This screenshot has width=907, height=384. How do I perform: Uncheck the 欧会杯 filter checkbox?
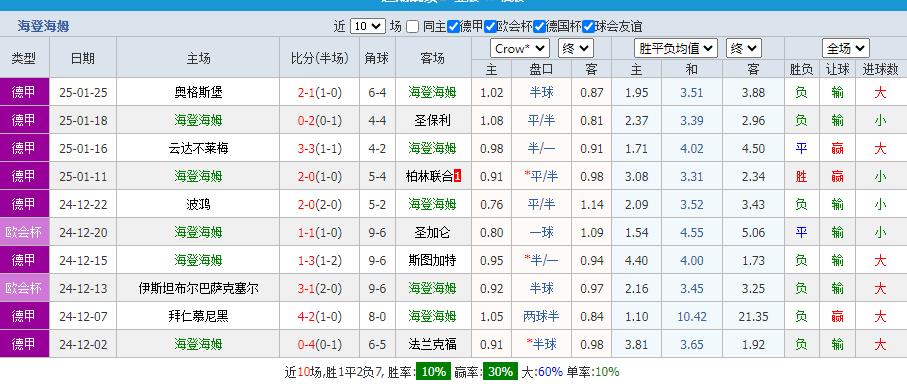491,27
